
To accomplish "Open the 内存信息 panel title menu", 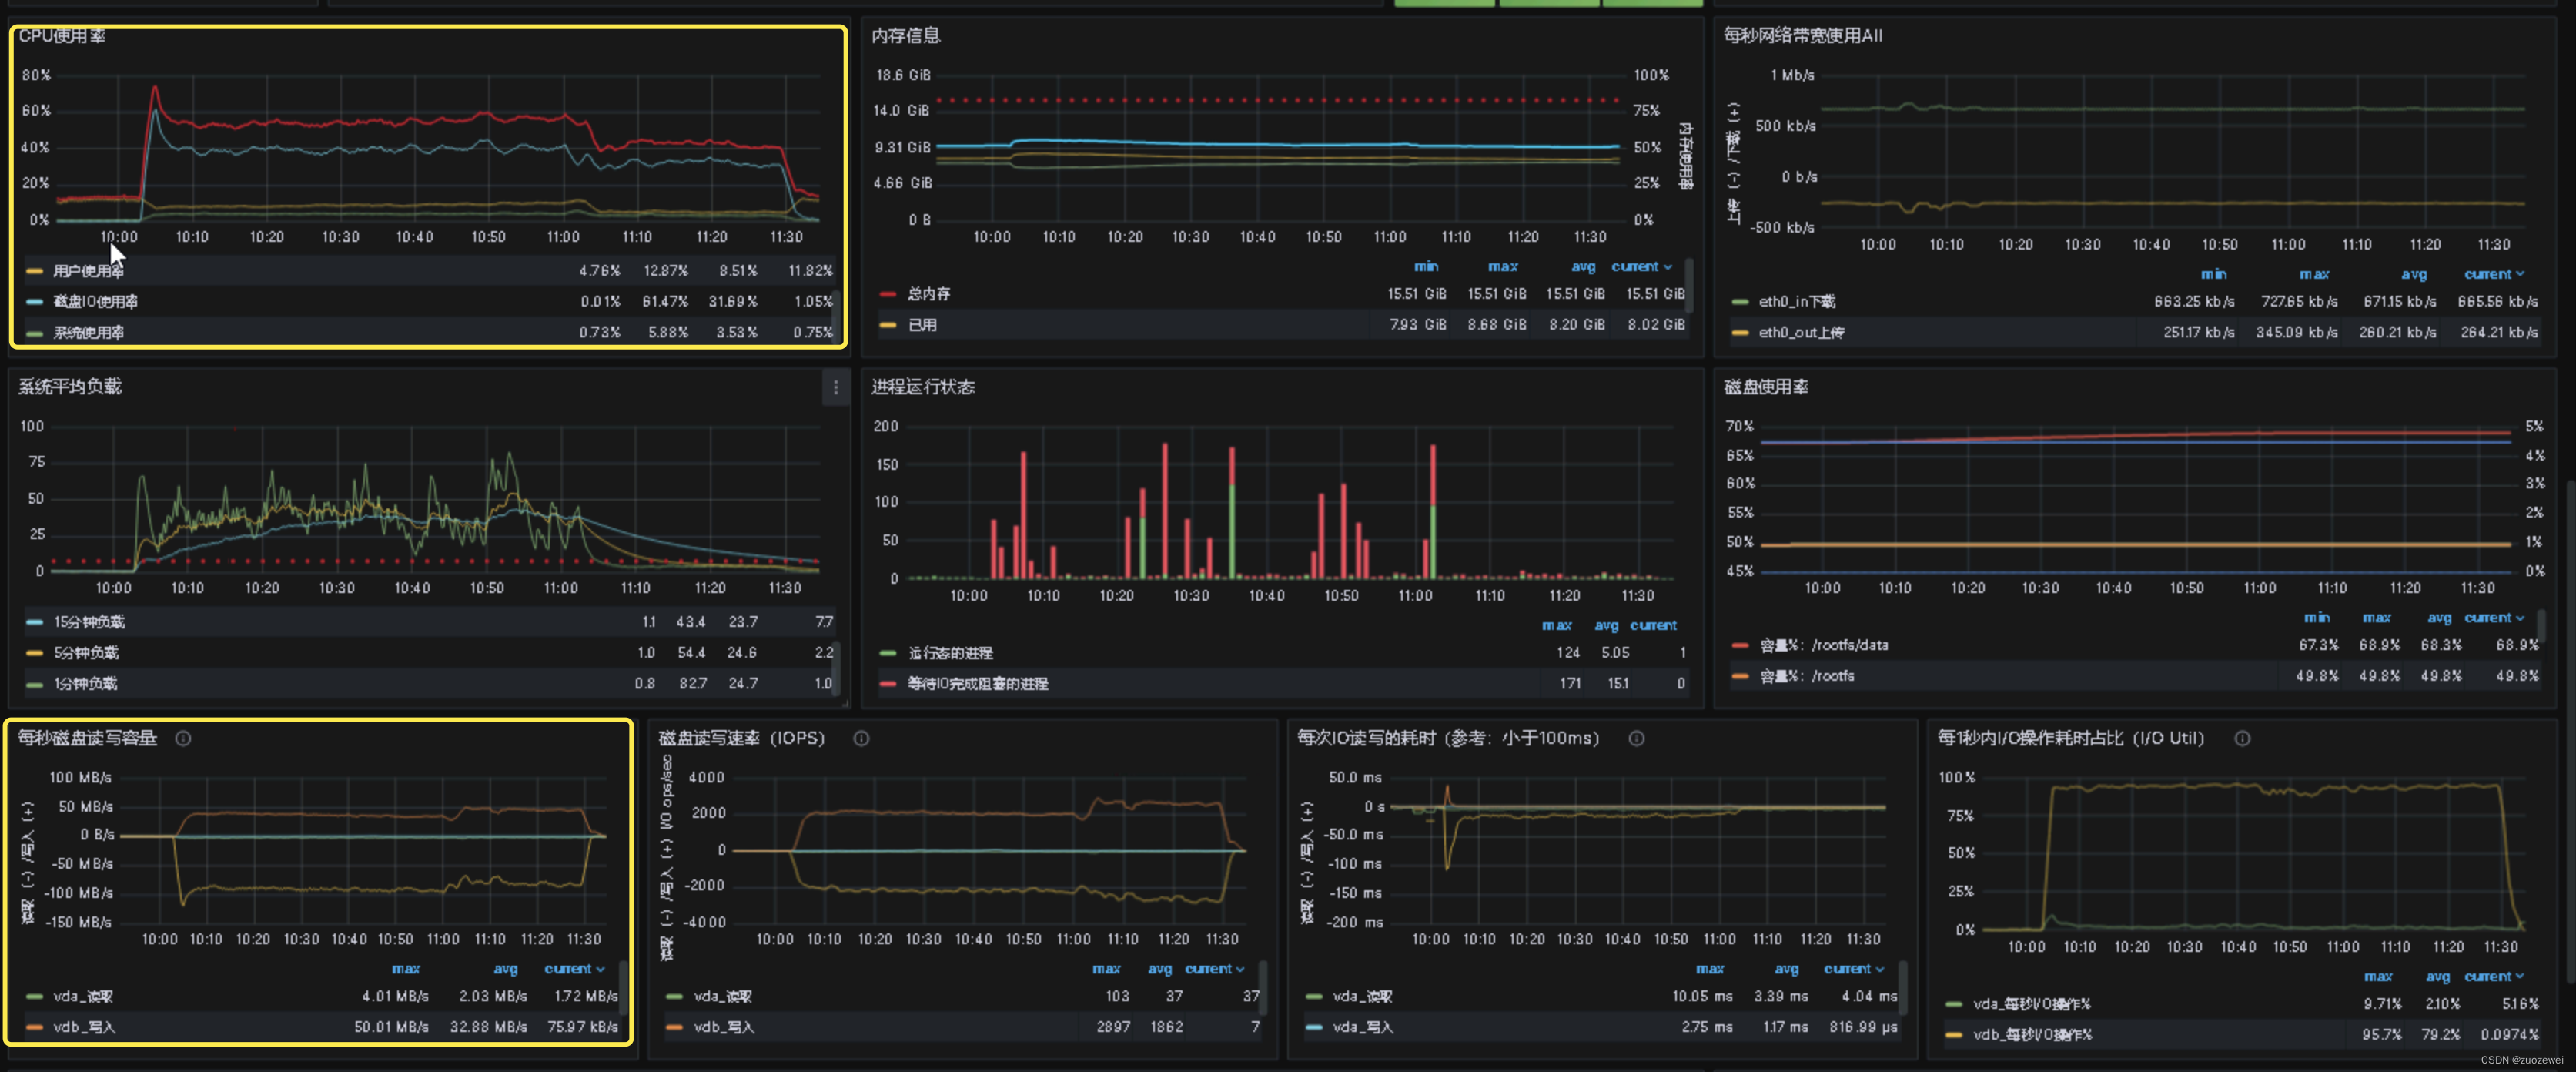I will 906,36.
